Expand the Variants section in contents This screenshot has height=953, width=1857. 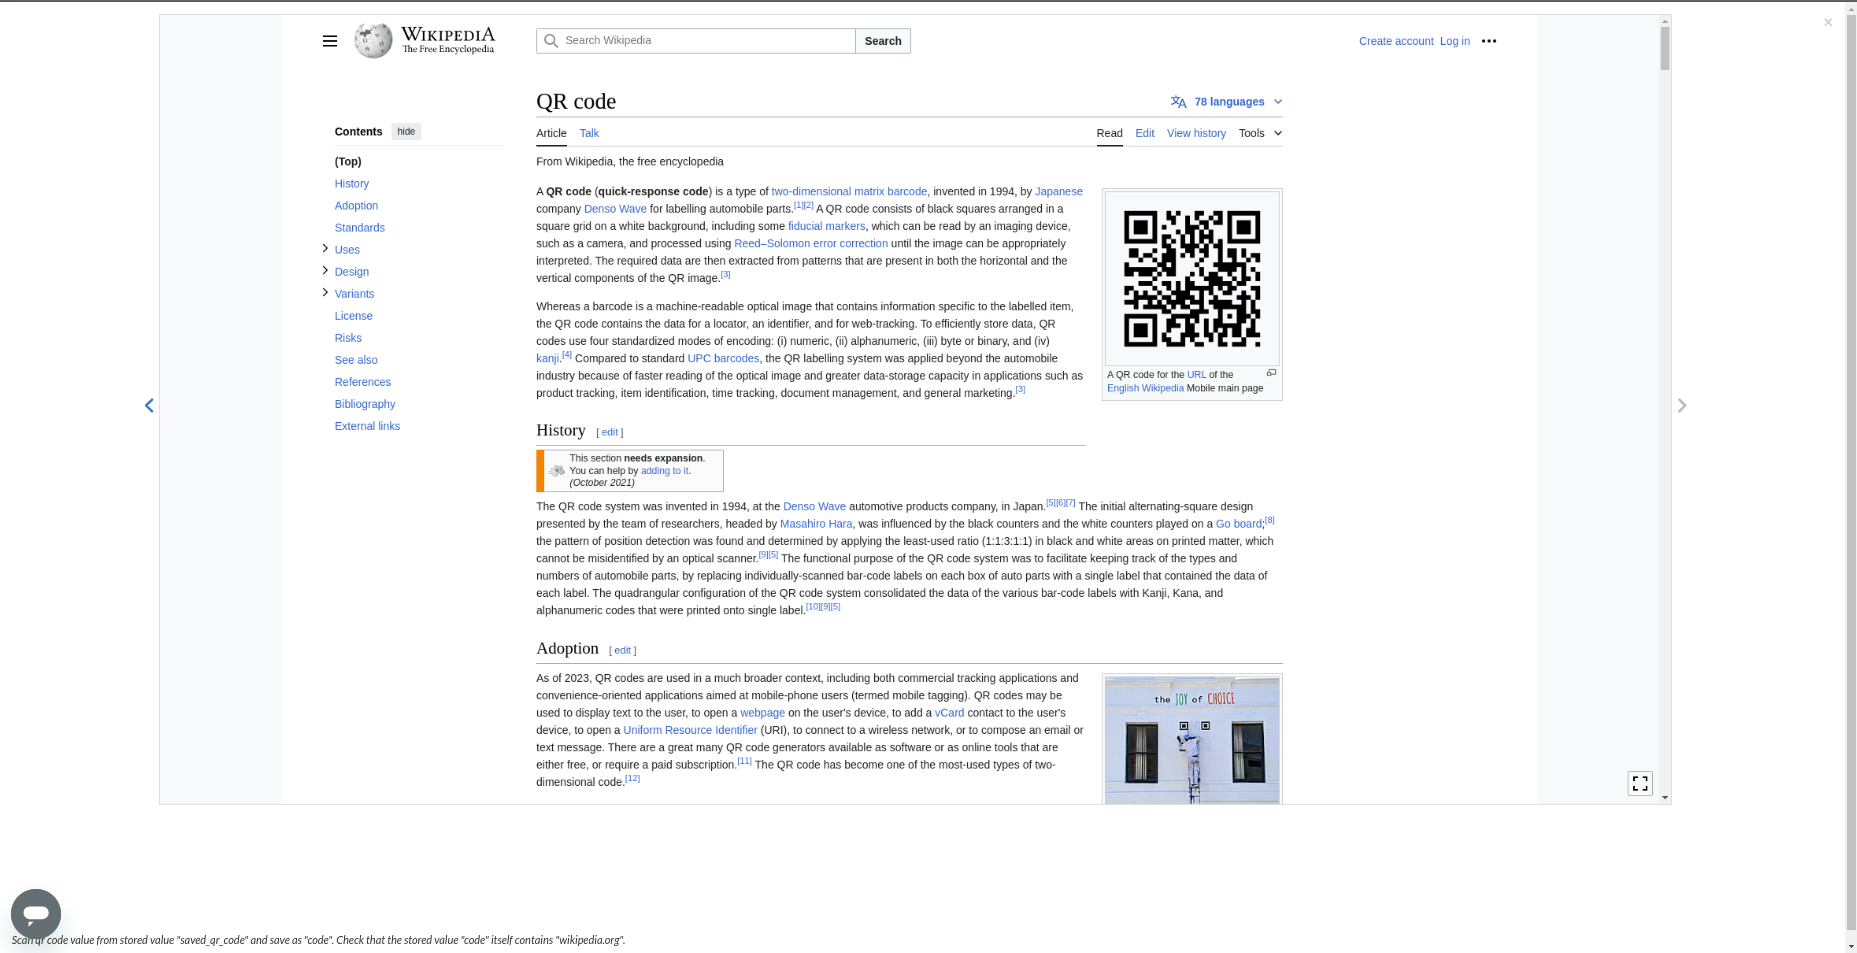(325, 292)
